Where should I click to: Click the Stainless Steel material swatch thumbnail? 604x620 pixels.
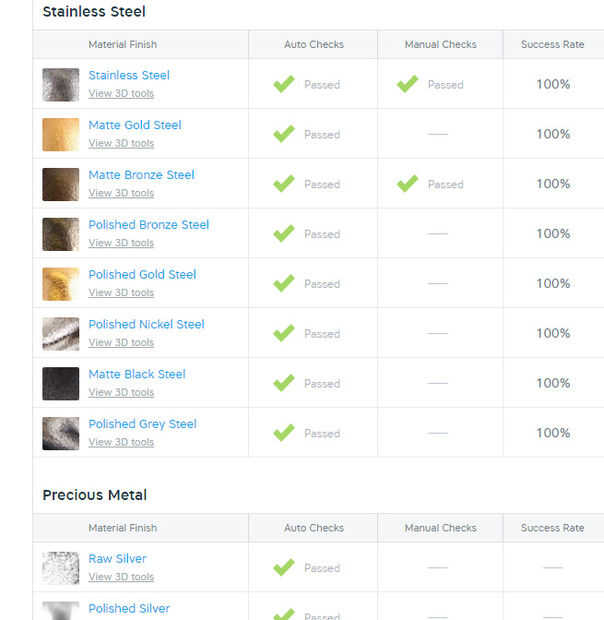pos(60,84)
